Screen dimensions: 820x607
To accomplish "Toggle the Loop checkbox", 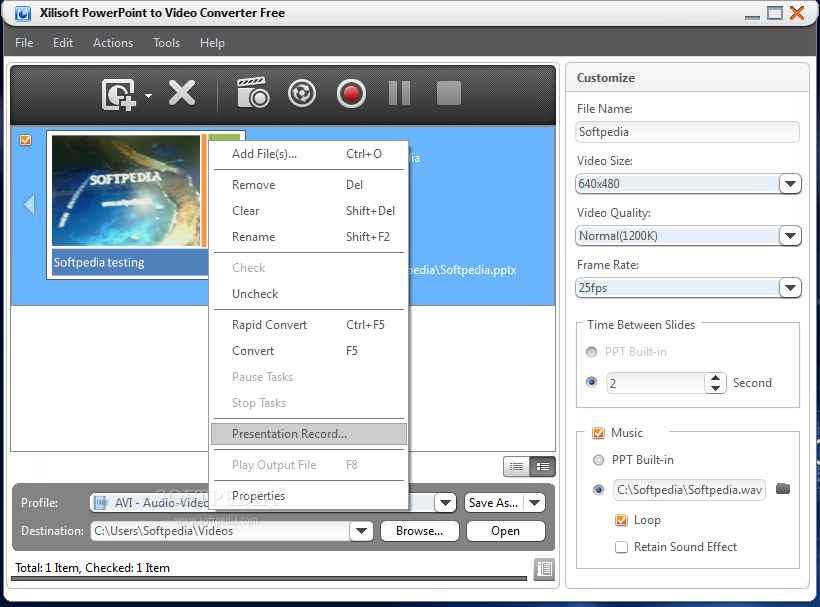I will 621,520.
